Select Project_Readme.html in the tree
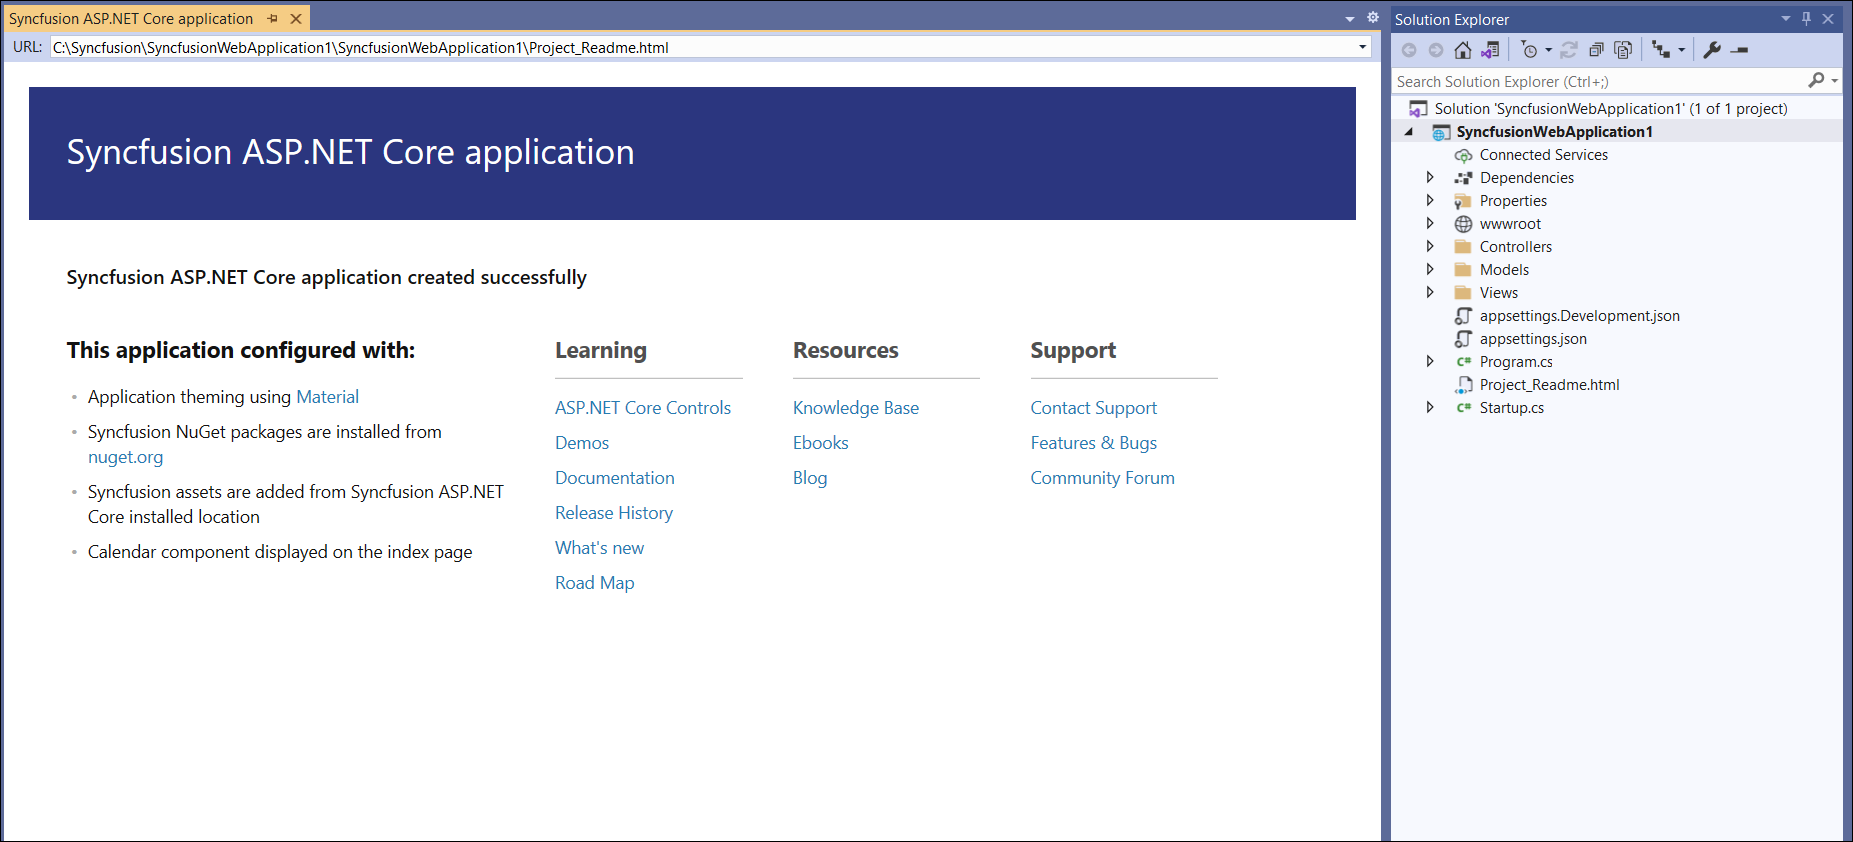This screenshot has width=1853, height=842. click(x=1550, y=385)
